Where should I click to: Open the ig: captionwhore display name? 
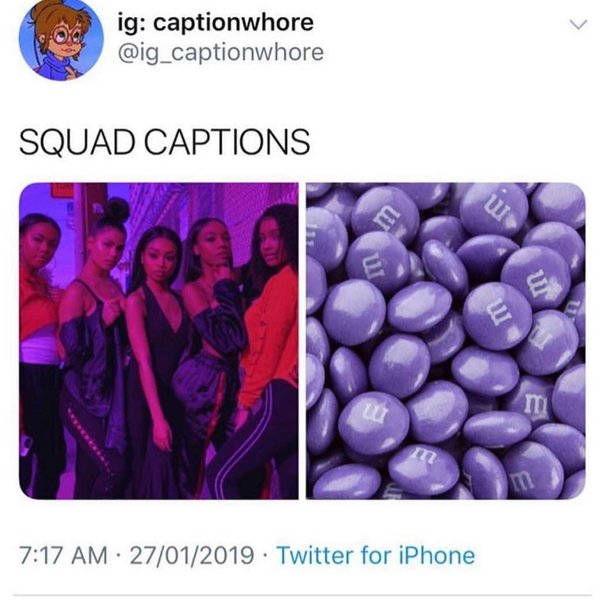[216, 23]
